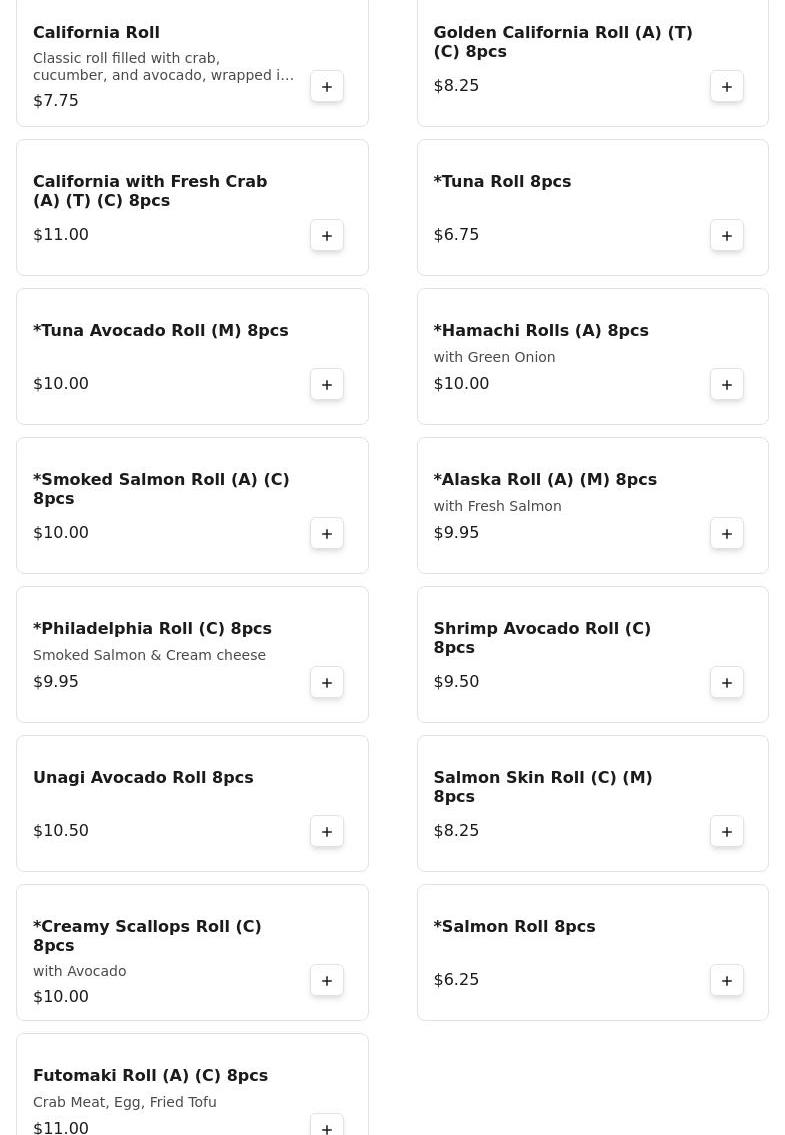Click the *Salmon Roll 8pcs title
The width and height of the screenshot is (785, 1135).
[514, 927]
